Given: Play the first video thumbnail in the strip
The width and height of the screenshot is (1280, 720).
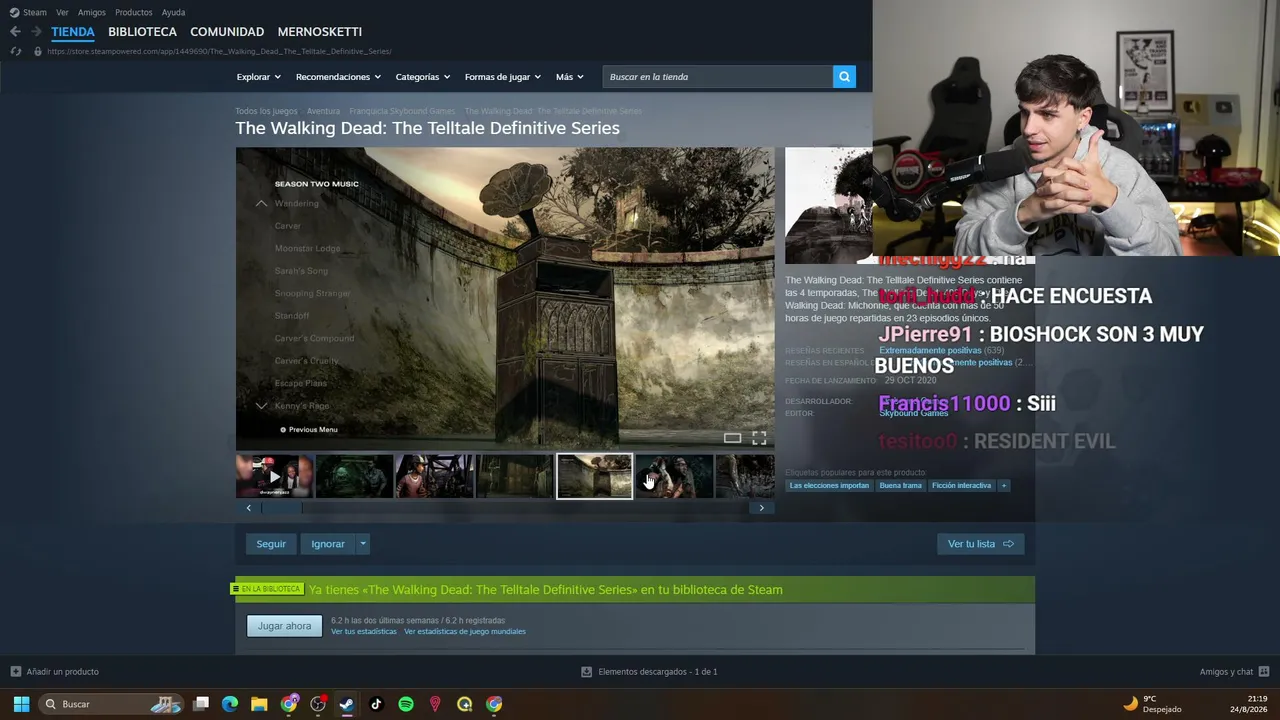Looking at the screenshot, I should click(274, 477).
